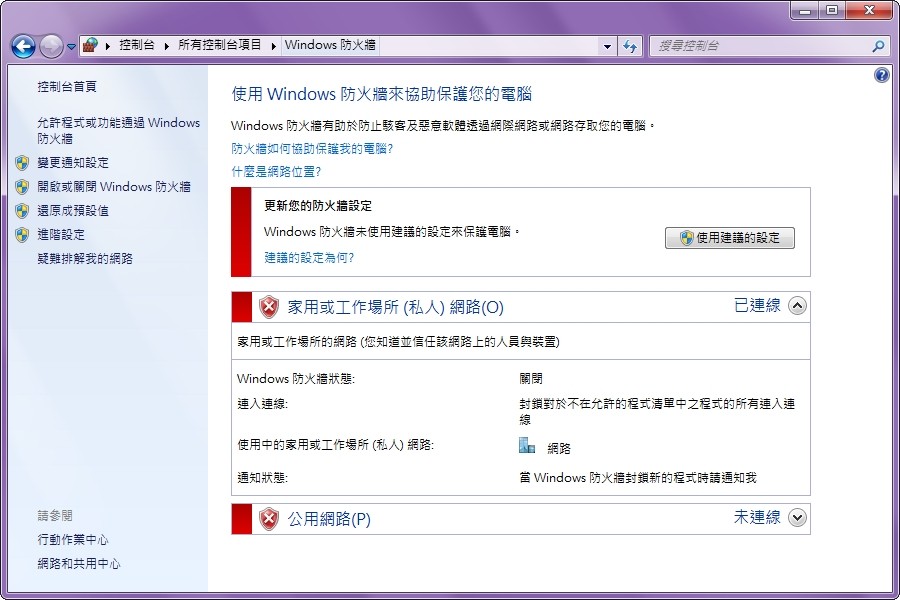
Task: Maximize the firewall window
Action: click(832, 10)
